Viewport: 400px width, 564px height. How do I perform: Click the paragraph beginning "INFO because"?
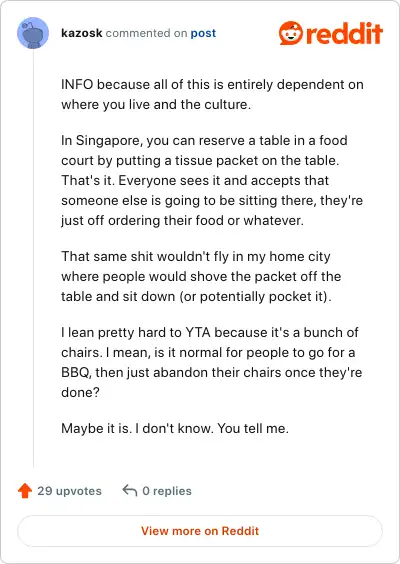pos(212,95)
